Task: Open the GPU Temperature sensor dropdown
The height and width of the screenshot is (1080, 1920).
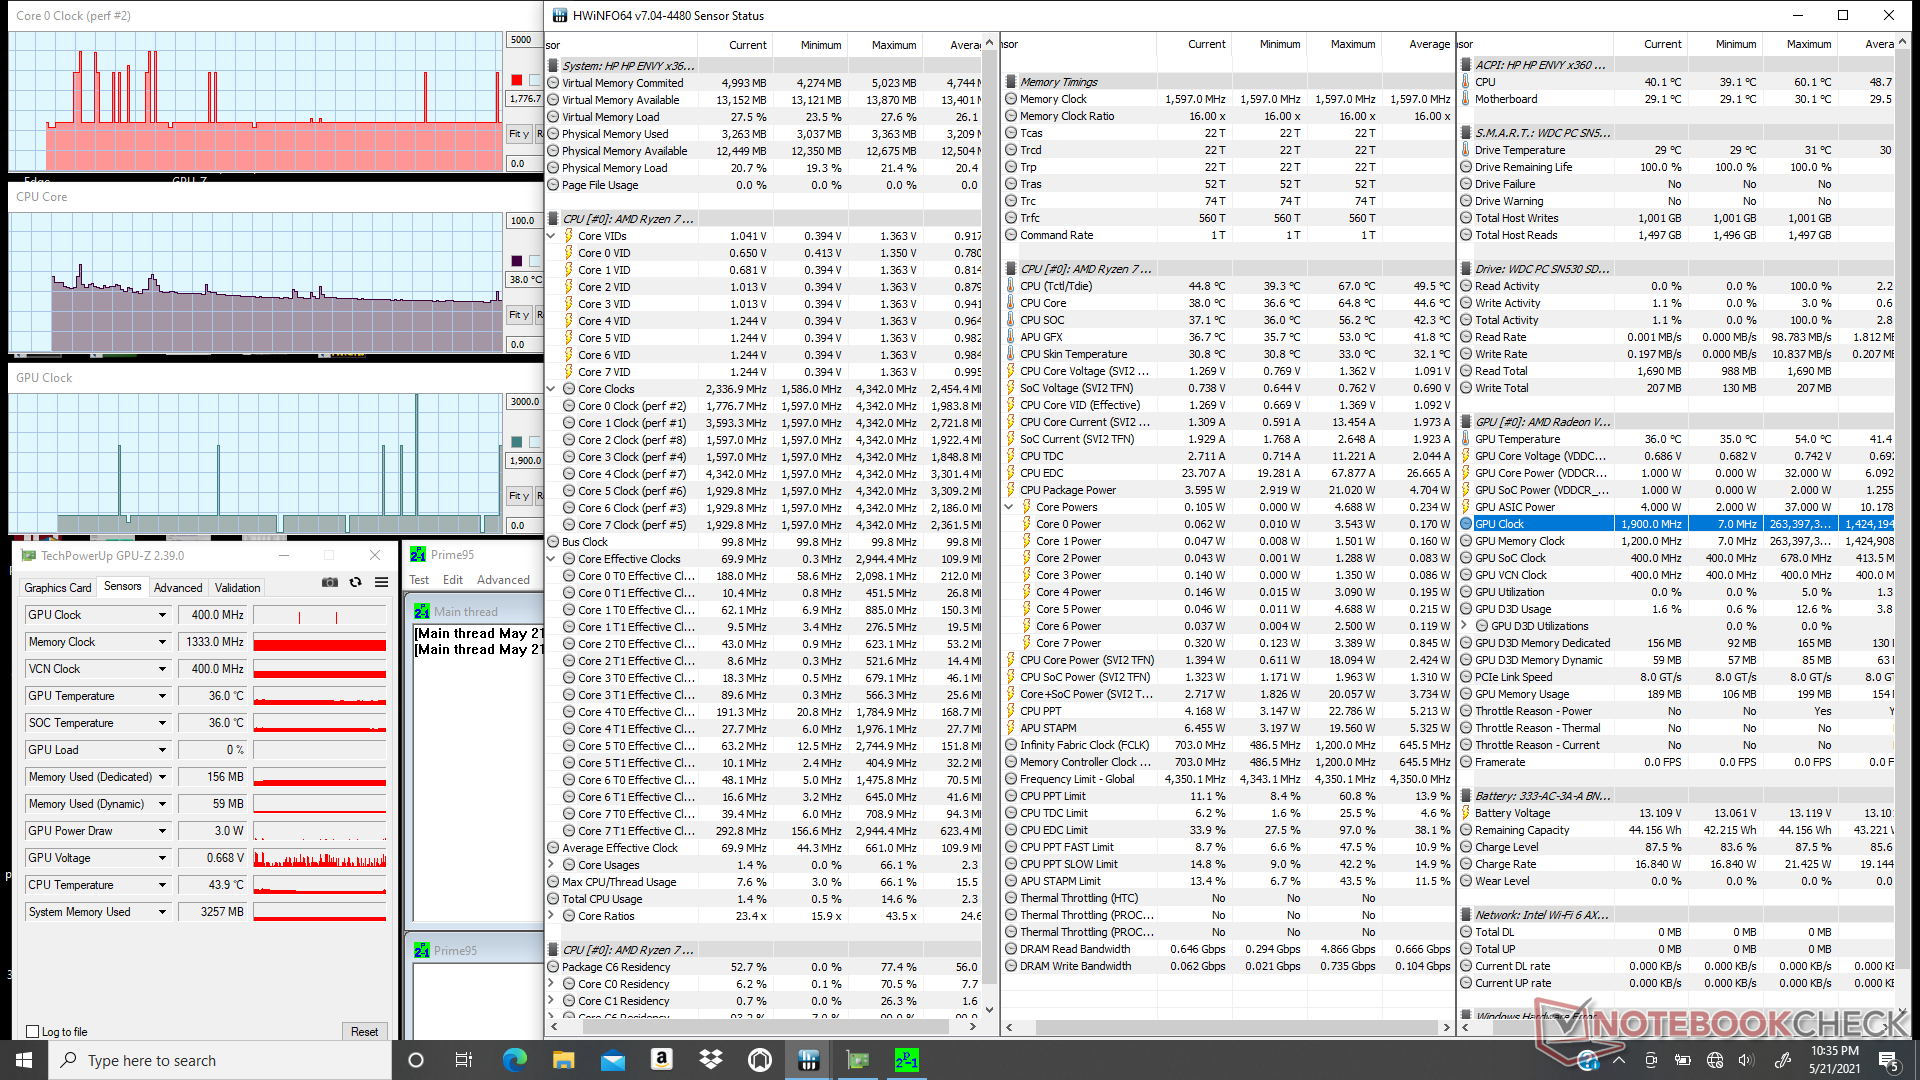Action: (162, 696)
